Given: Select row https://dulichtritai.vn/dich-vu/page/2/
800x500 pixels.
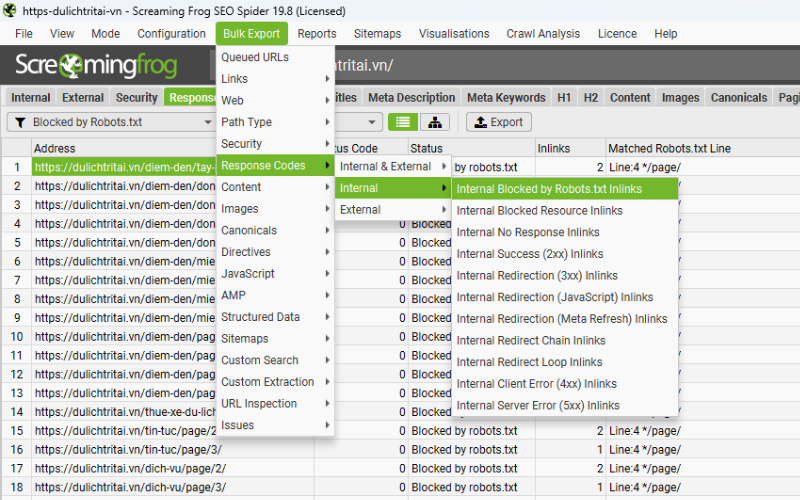Looking at the screenshot, I should pyautogui.click(x=130, y=468).
